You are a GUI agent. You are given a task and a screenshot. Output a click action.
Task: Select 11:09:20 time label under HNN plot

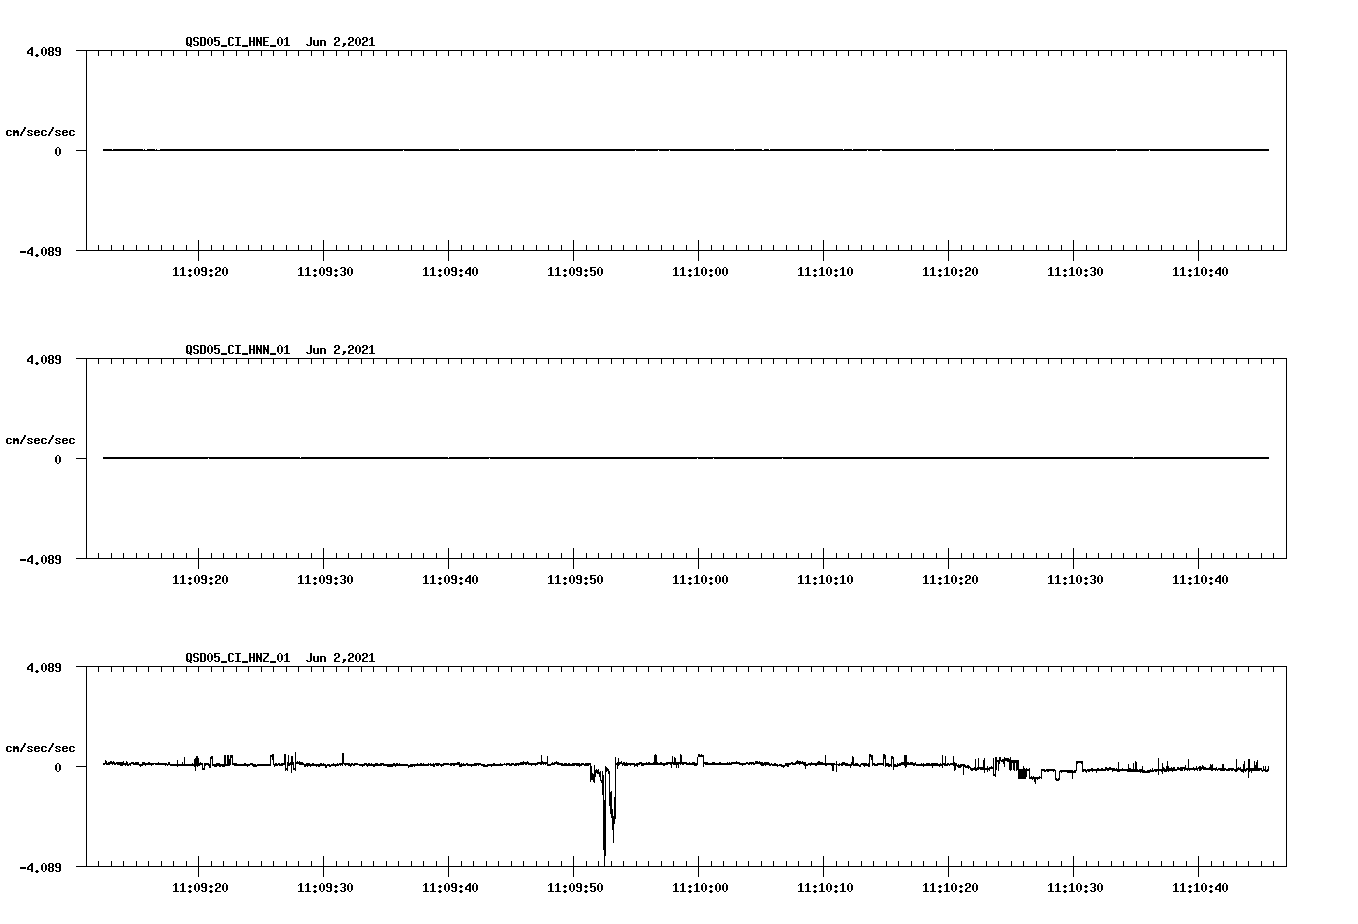(200, 579)
